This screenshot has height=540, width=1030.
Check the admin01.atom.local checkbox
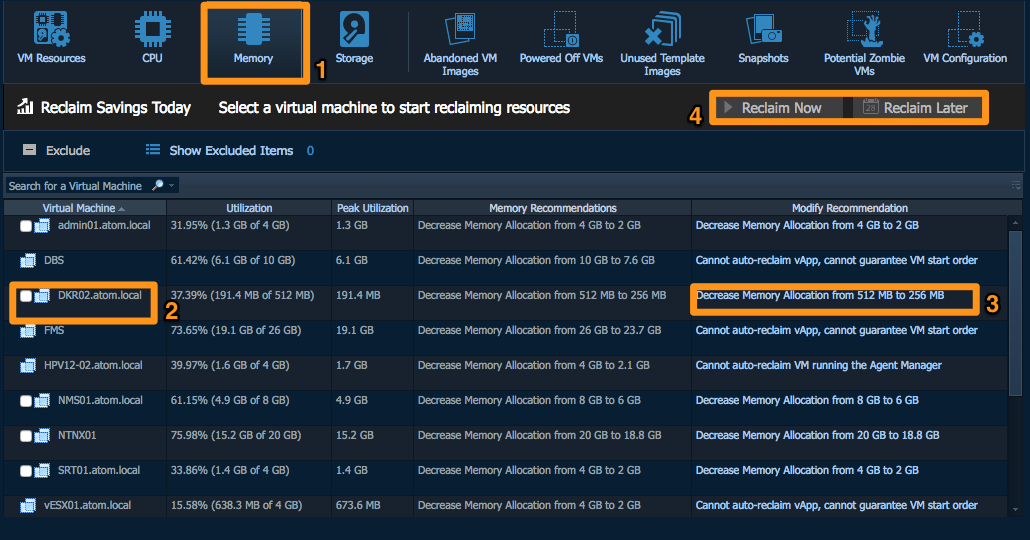(26, 226)
